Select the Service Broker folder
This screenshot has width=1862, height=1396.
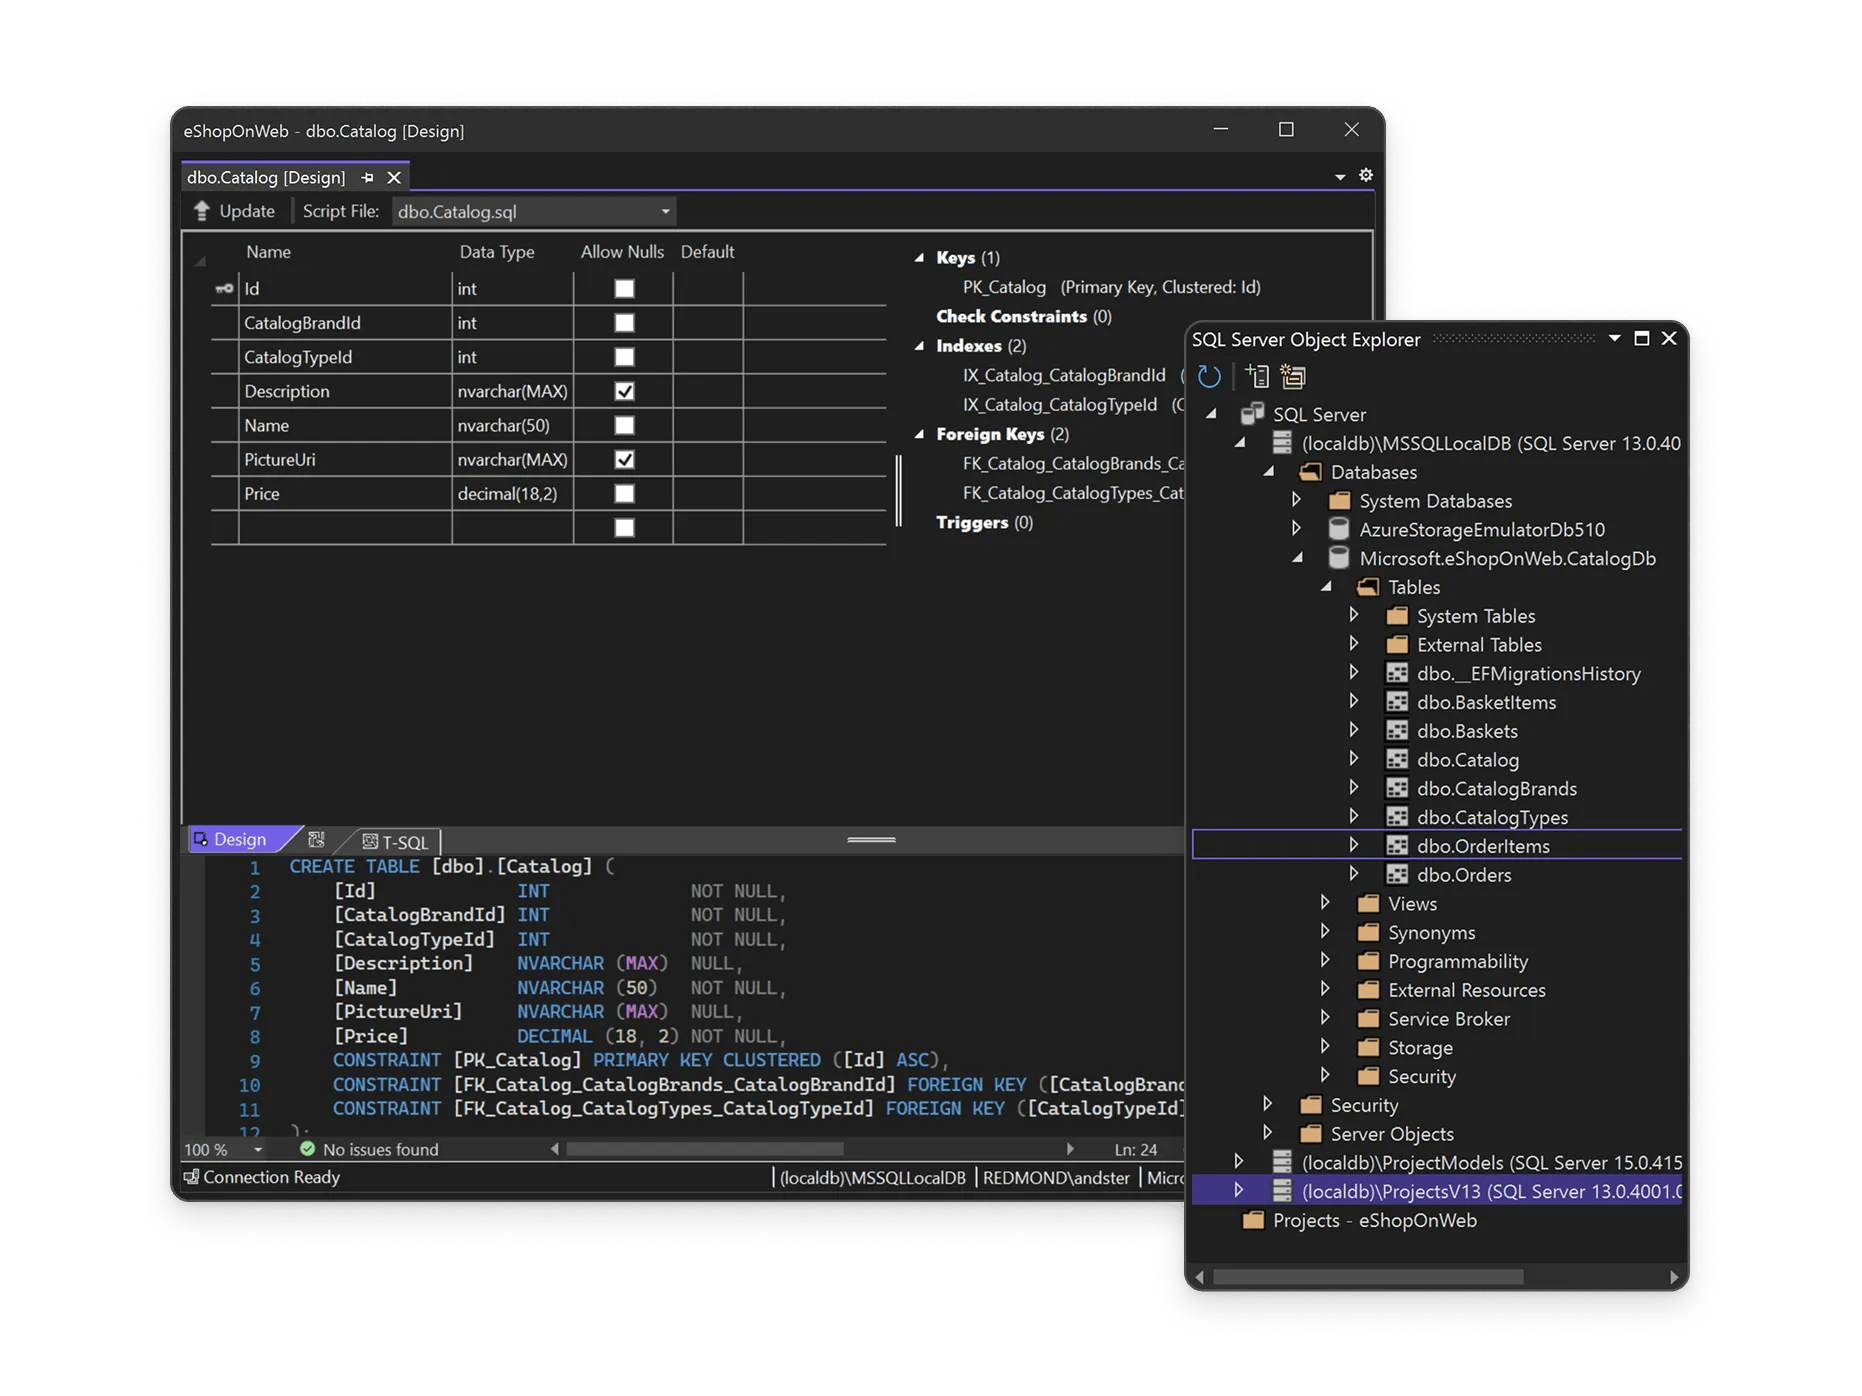tap(1448, 1019)
